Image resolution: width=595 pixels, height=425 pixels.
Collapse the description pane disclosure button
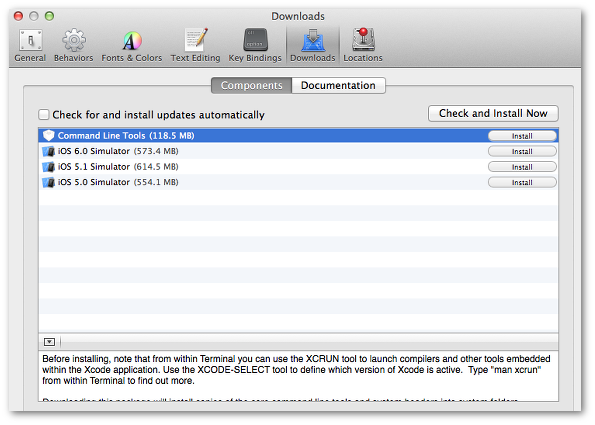pos(49,342)
